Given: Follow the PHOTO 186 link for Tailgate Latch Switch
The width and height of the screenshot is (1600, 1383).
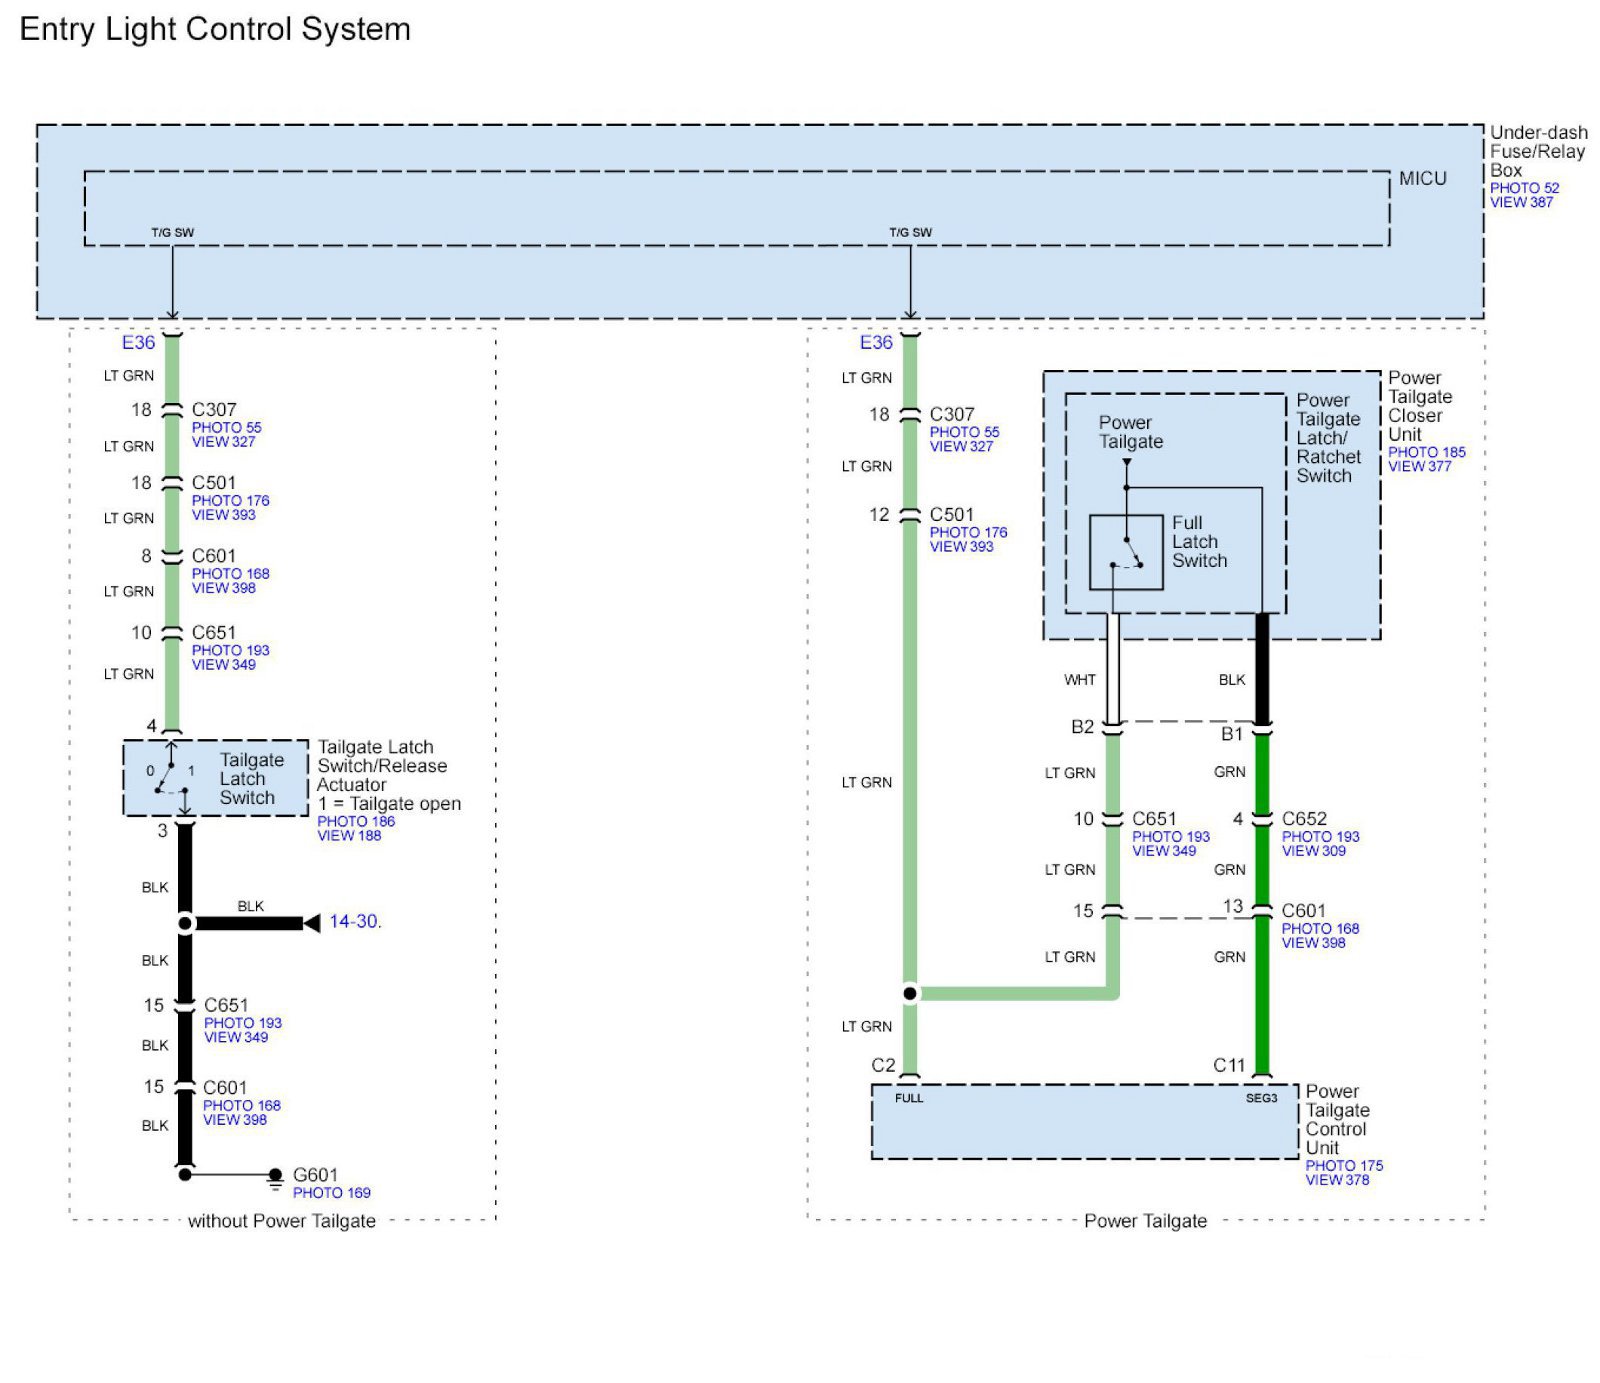Looking at the screenshot, I should coord(356,821).
